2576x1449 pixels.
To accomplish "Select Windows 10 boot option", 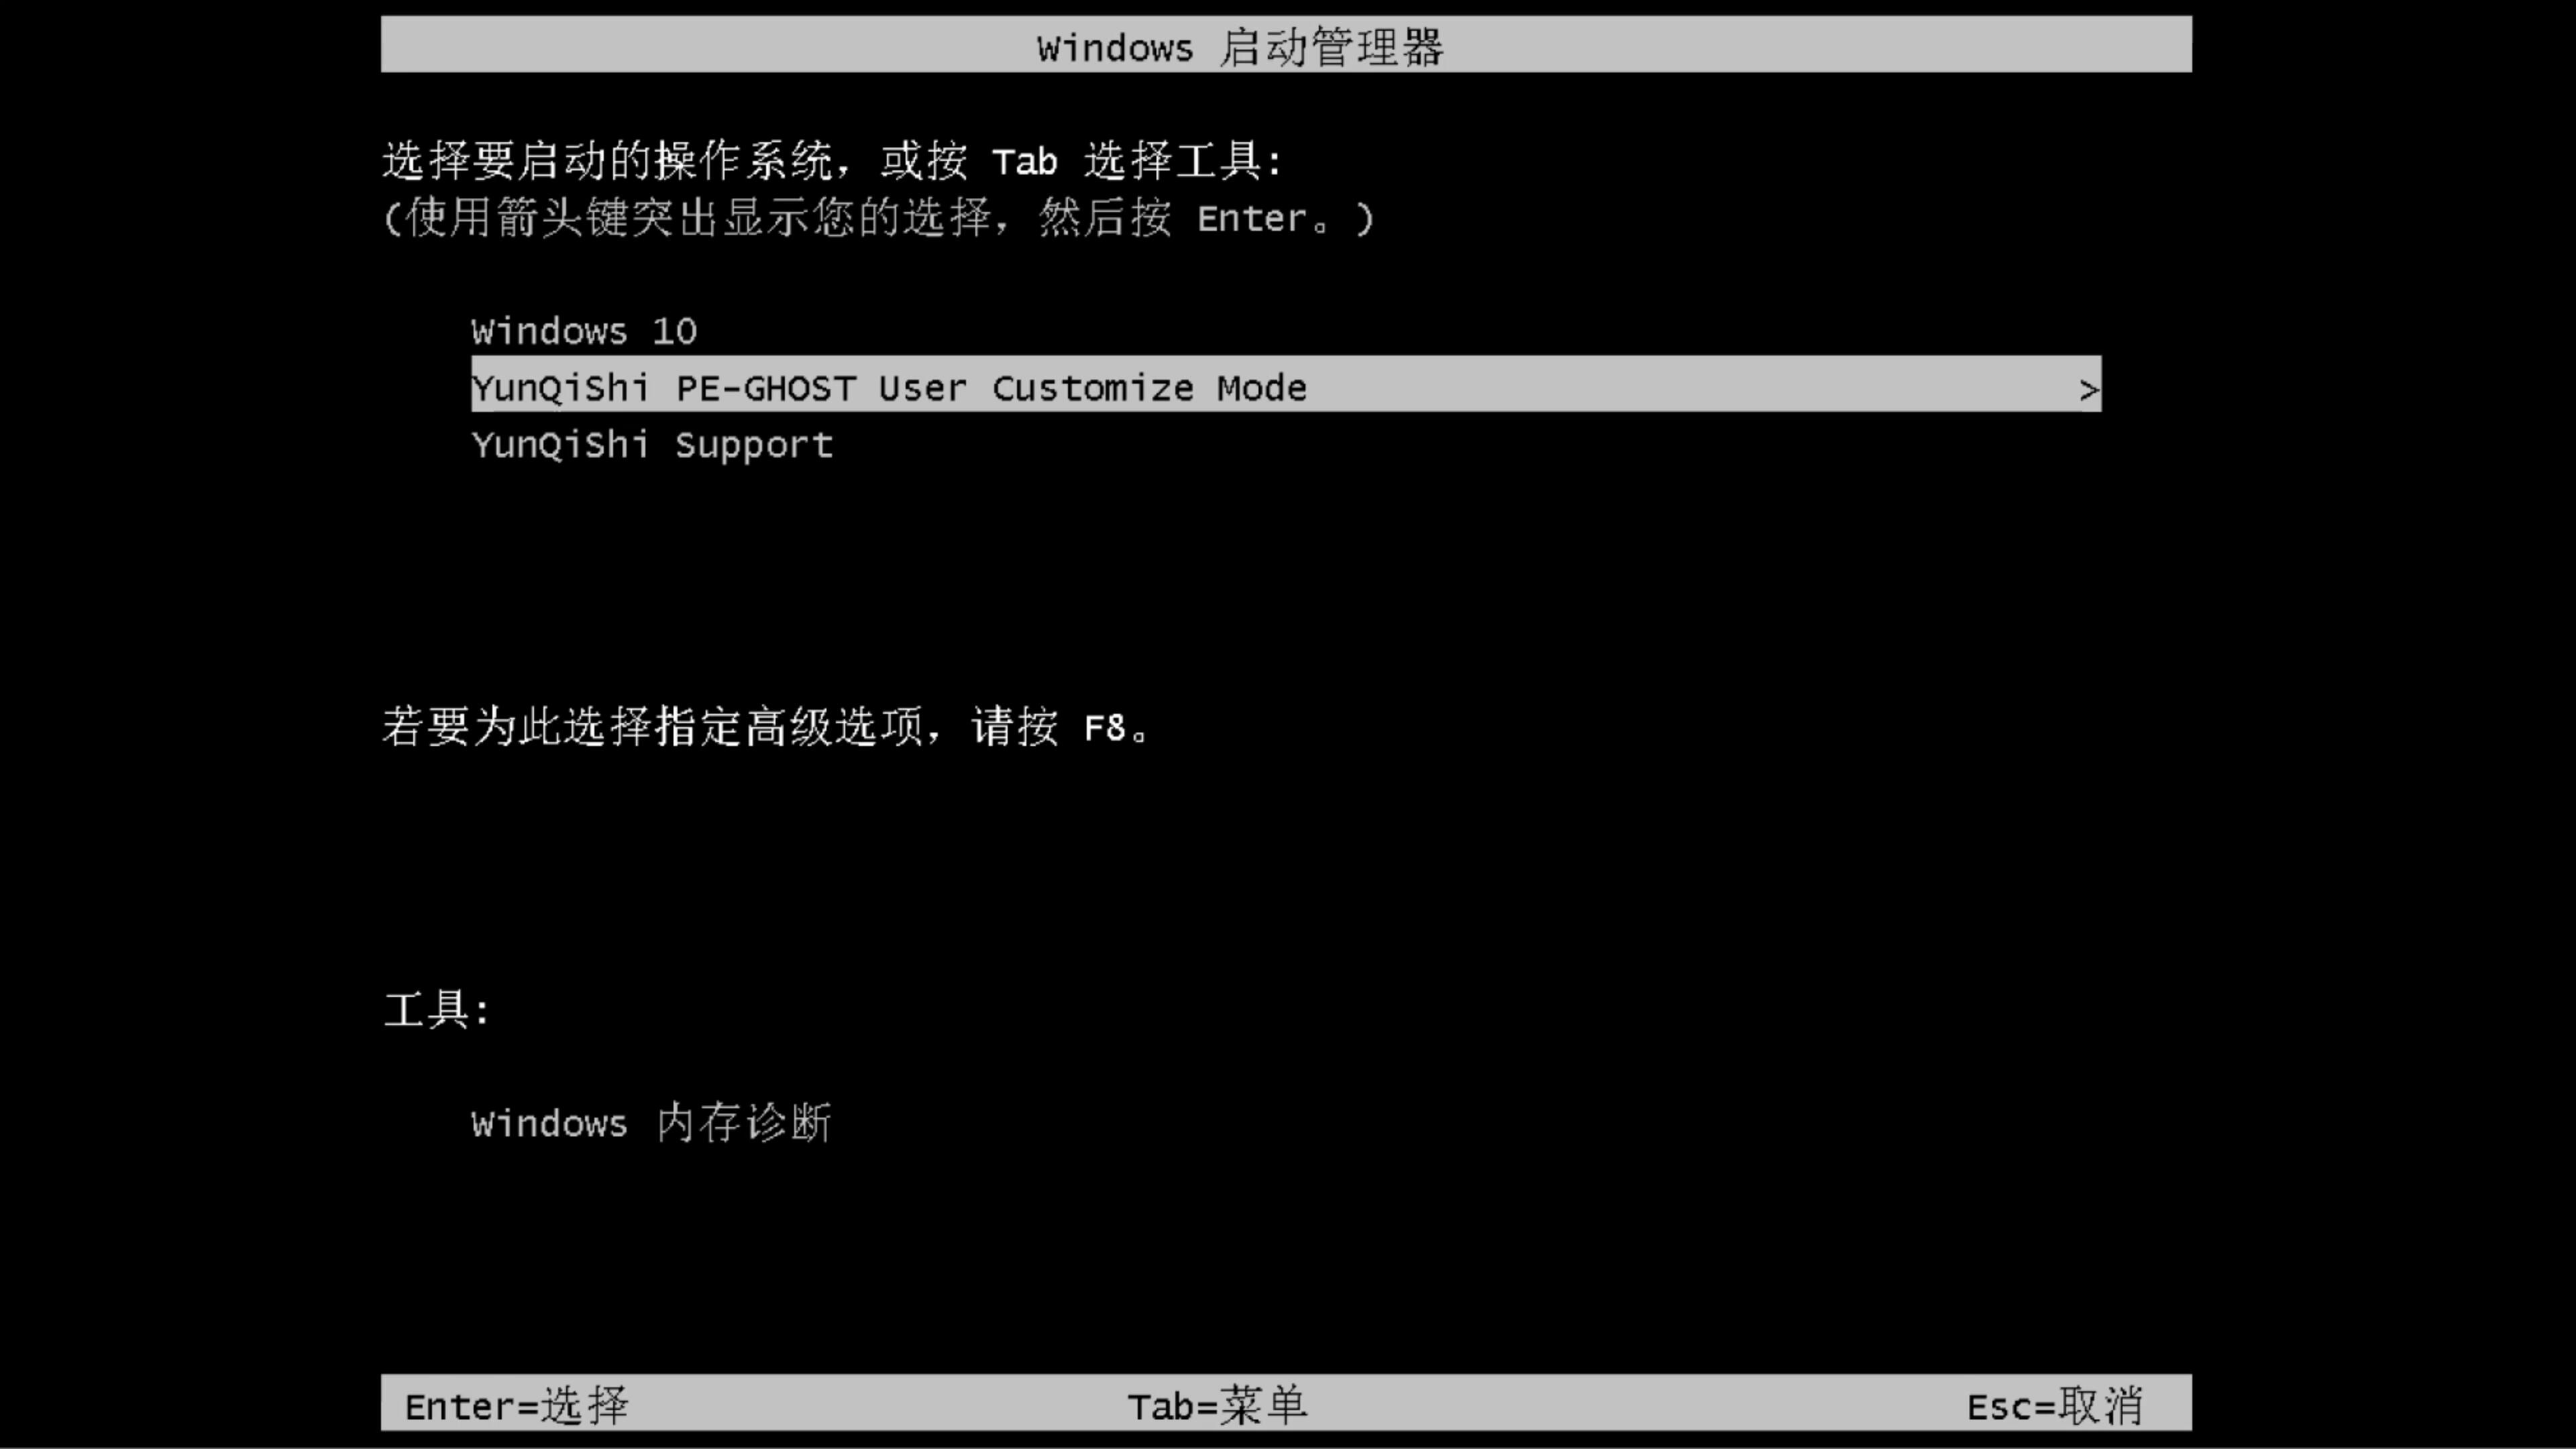I will point(582,331).
